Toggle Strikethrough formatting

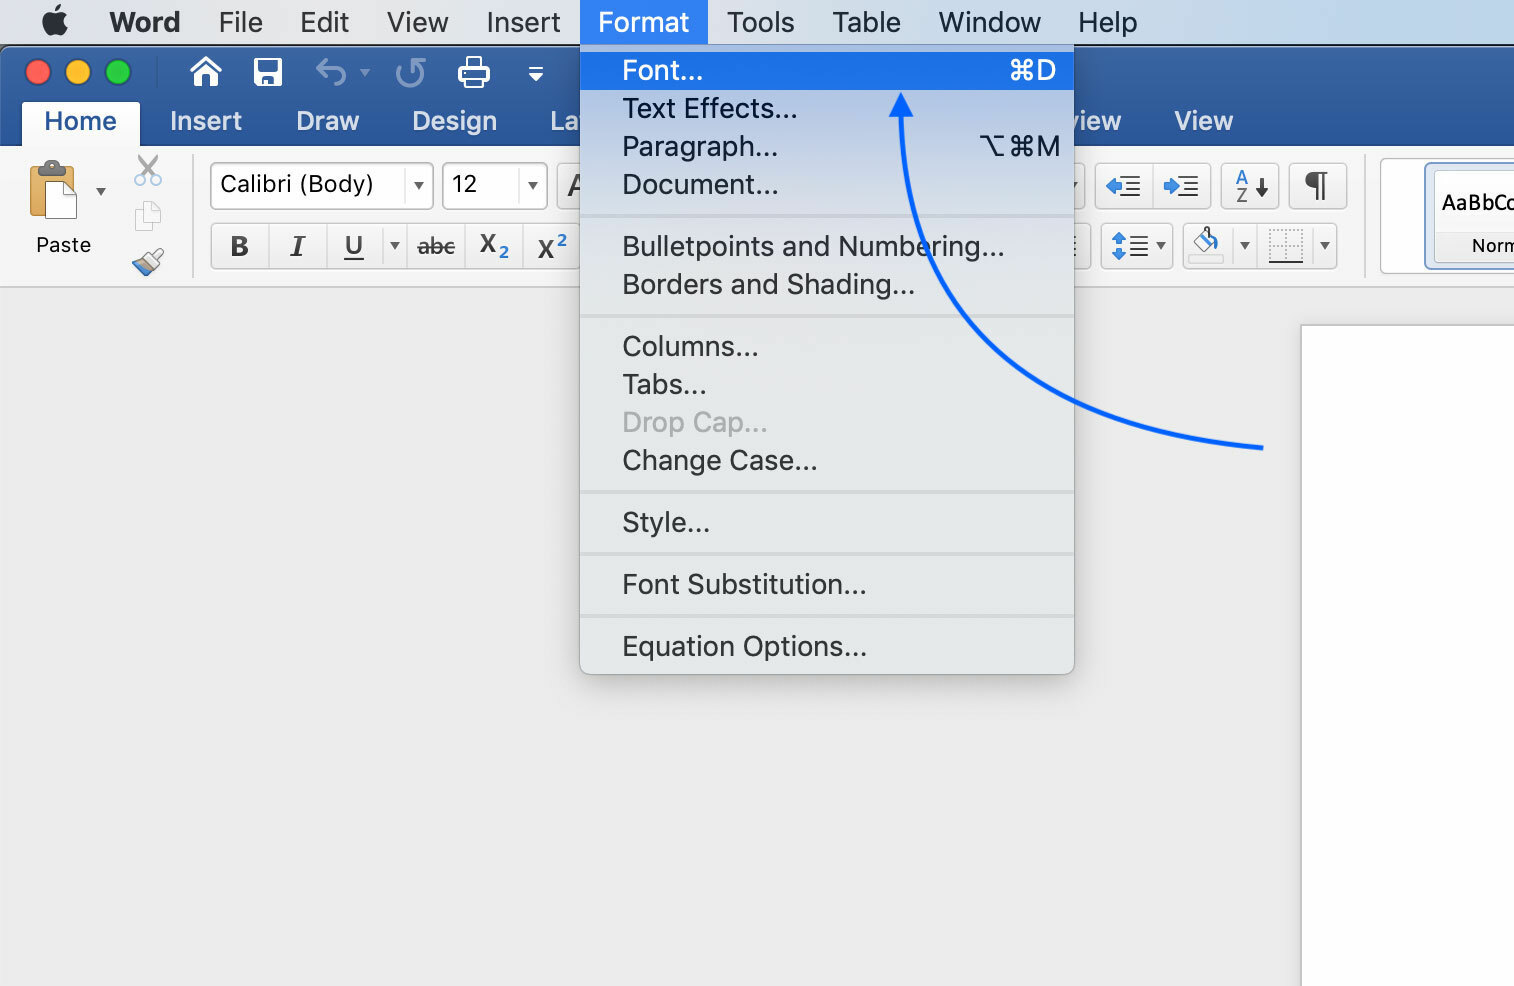click(x=436, y=246)
